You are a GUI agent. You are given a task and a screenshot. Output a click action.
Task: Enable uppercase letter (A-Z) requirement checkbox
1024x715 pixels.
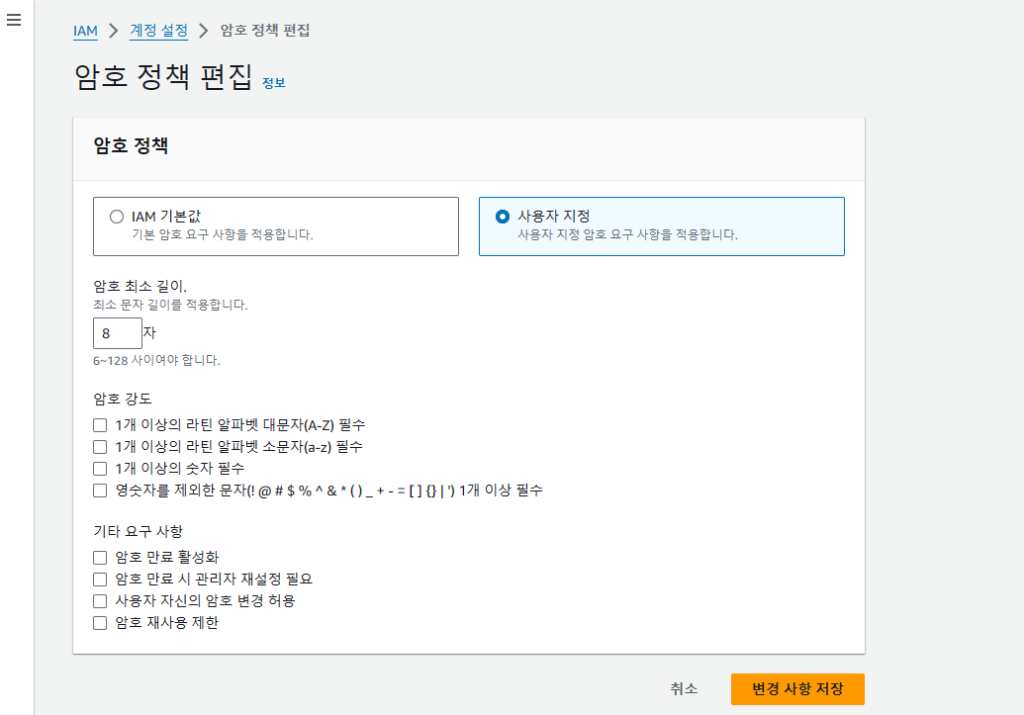pos(100,426)
